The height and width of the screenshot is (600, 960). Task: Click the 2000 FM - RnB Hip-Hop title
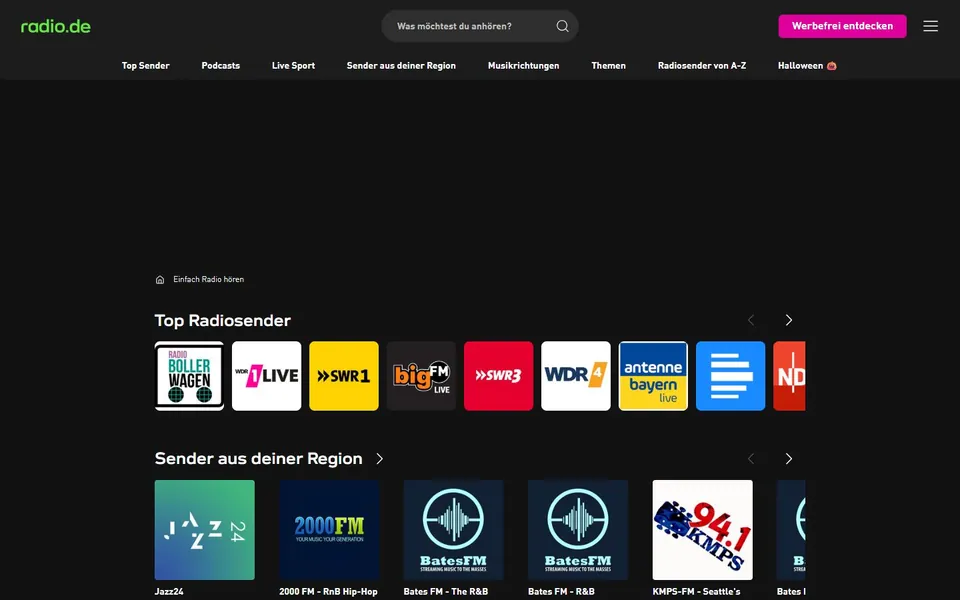click(x=328, y=591)
